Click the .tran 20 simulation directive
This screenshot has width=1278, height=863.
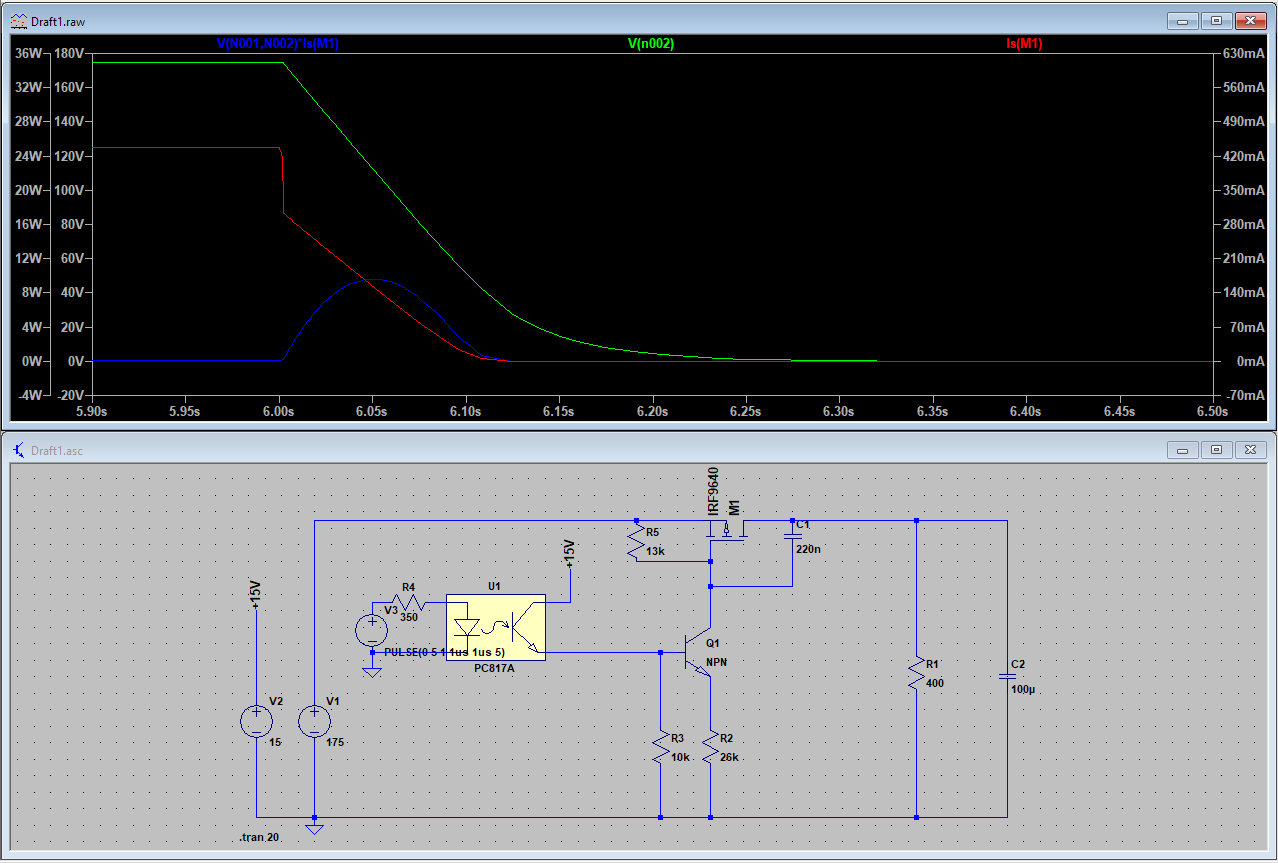(258, 836)
